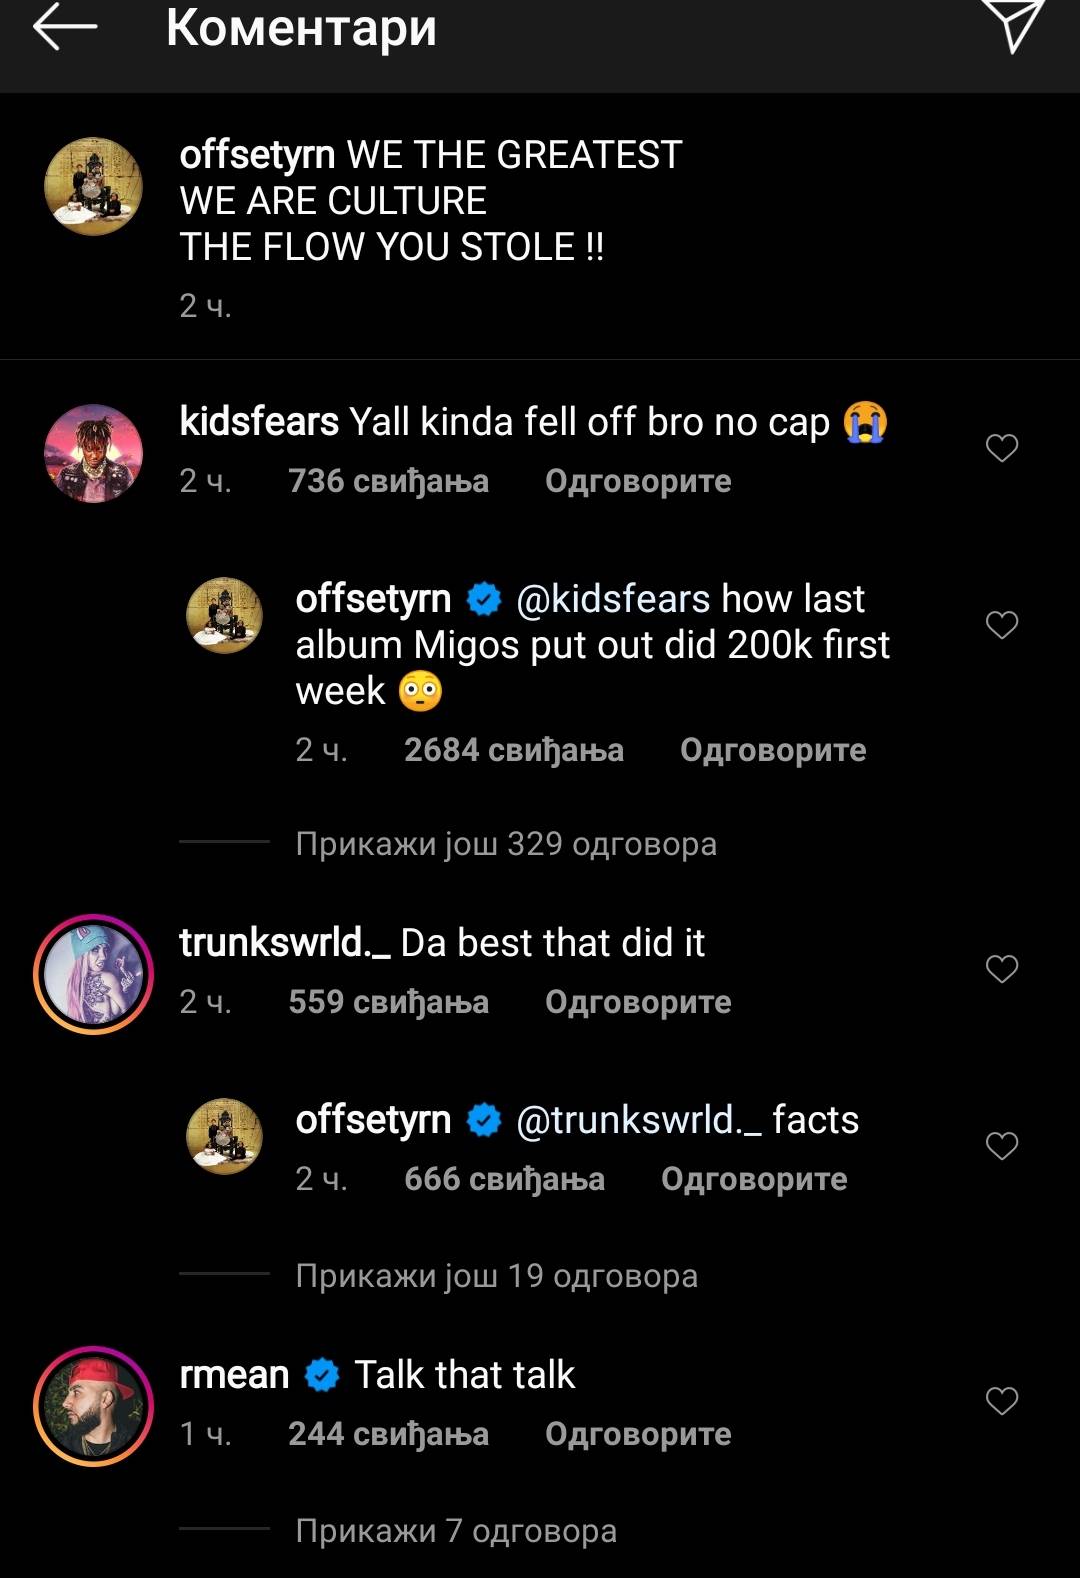The width and height of the screenshot is (1080, 1578).
Task: Like offsetyrn's reply about 200k first week
Action: 1002,625
